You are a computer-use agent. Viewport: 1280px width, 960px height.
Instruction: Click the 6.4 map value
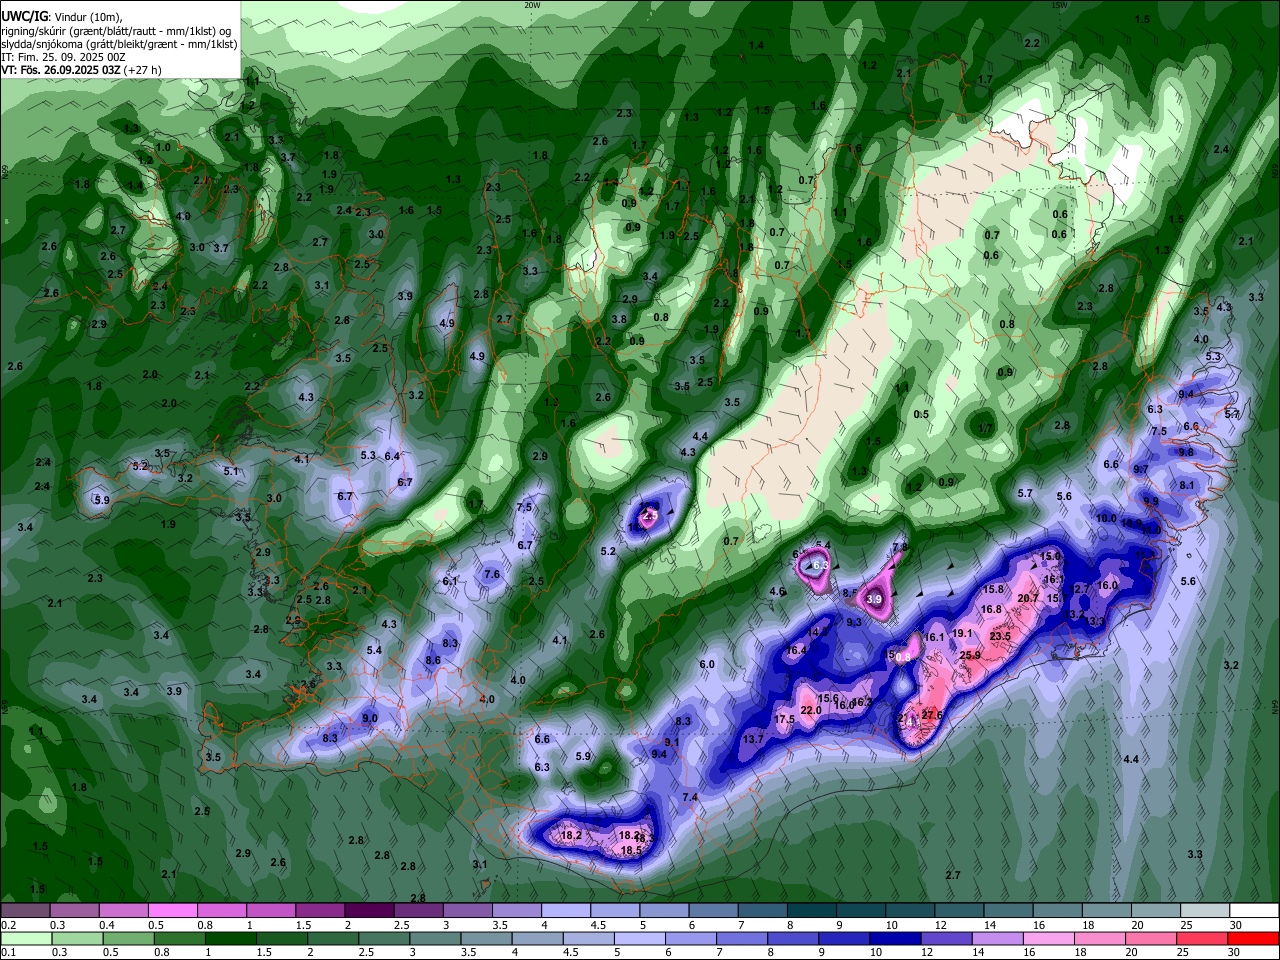coord(392,456)
